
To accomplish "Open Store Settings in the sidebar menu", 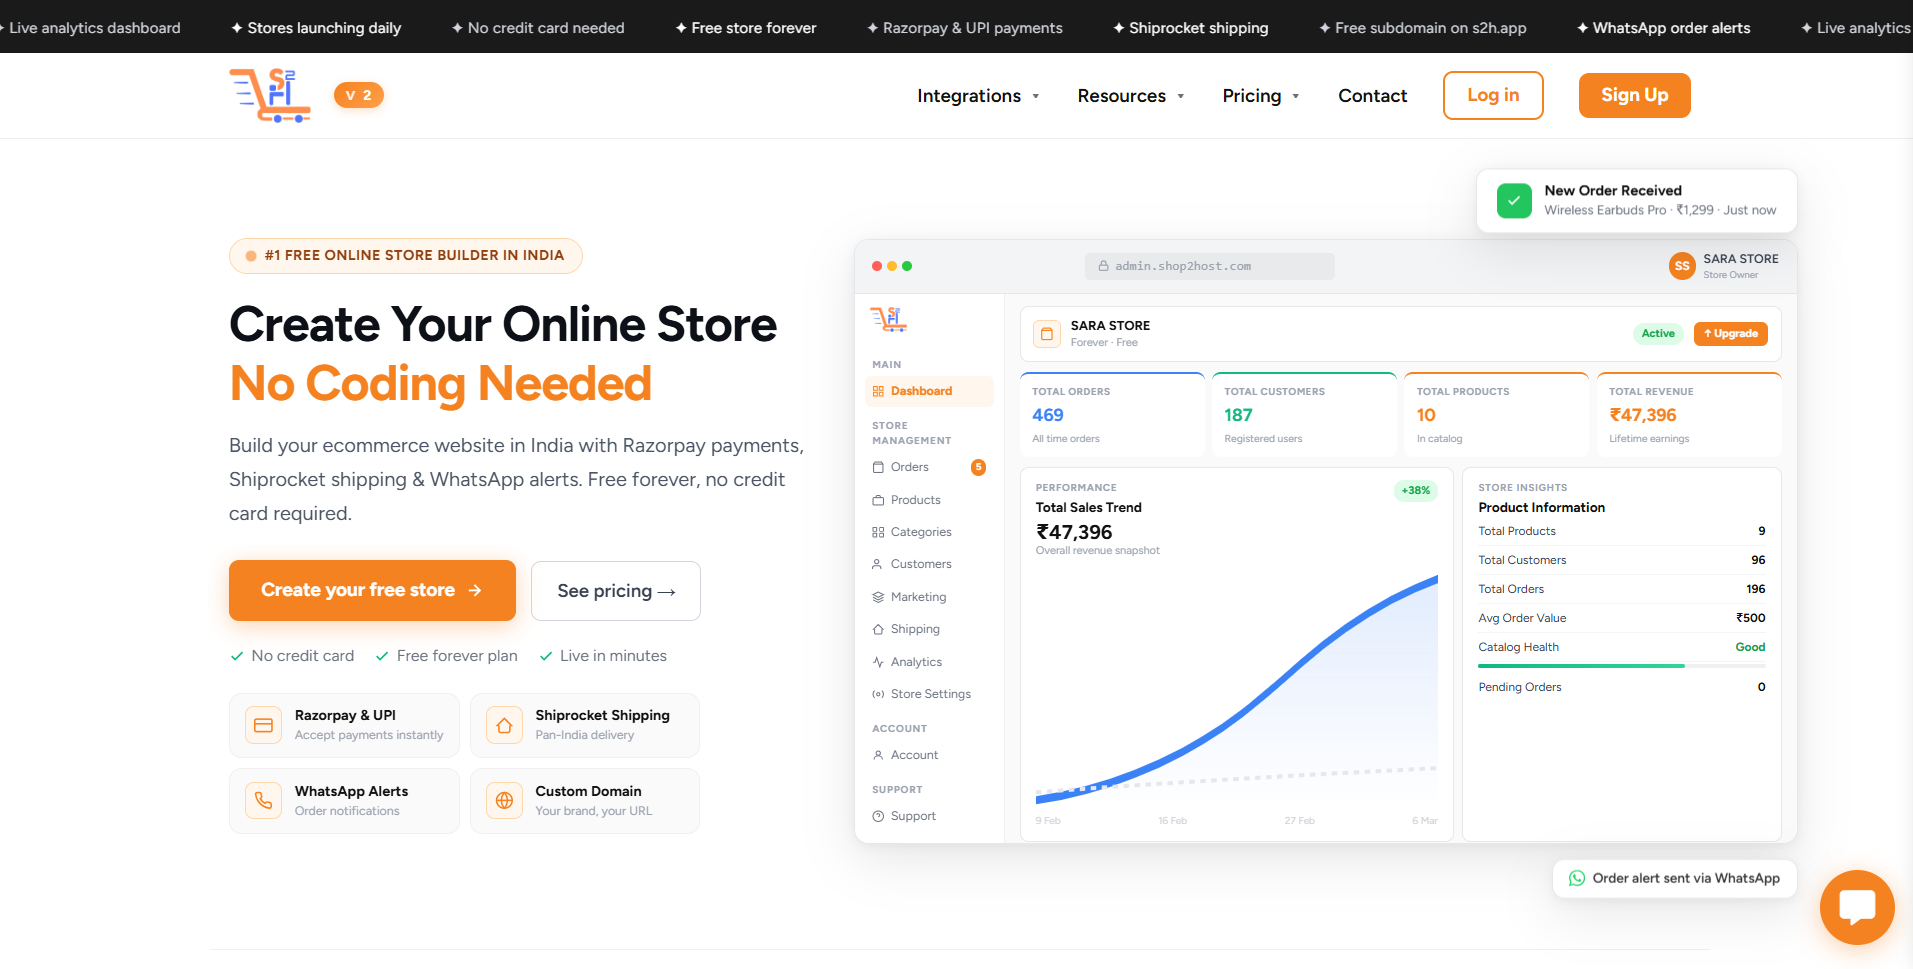I will tap(929, 694).
